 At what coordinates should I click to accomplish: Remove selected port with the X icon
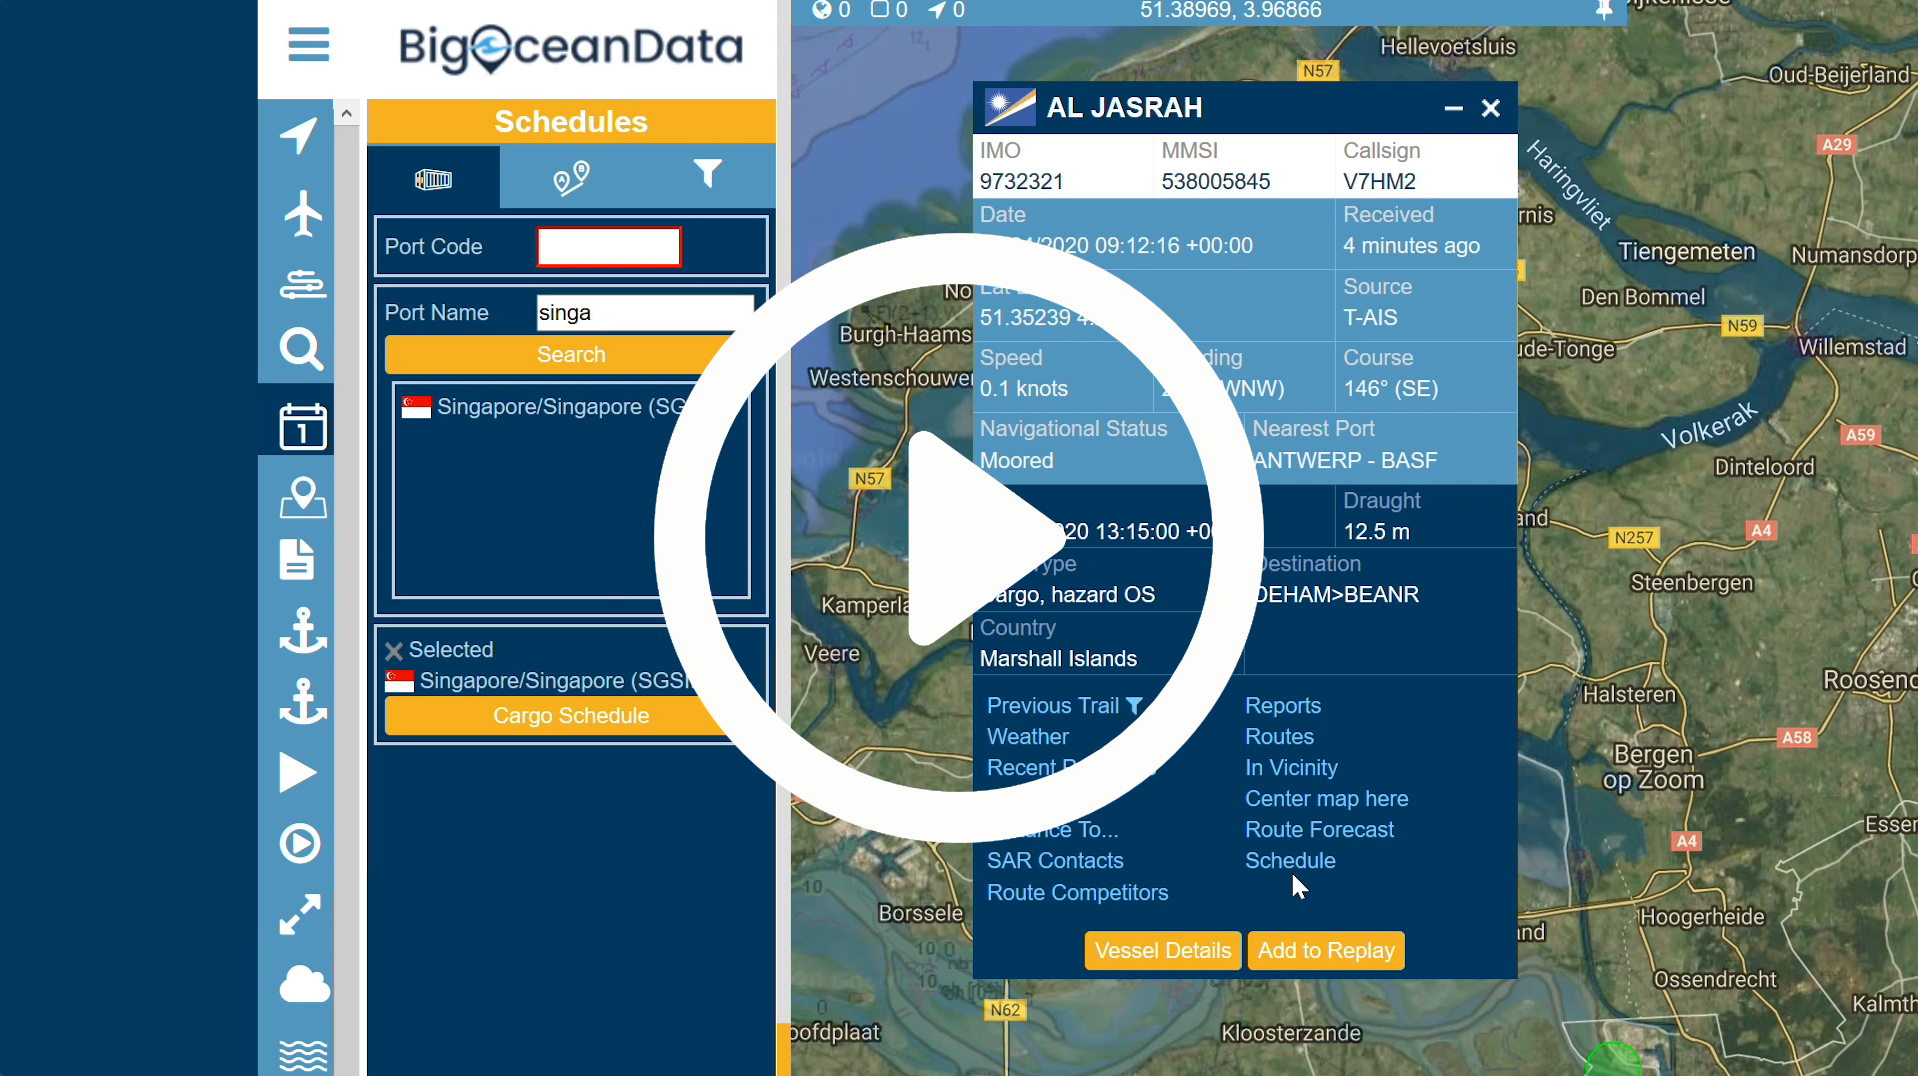click(x=394, y=651)
